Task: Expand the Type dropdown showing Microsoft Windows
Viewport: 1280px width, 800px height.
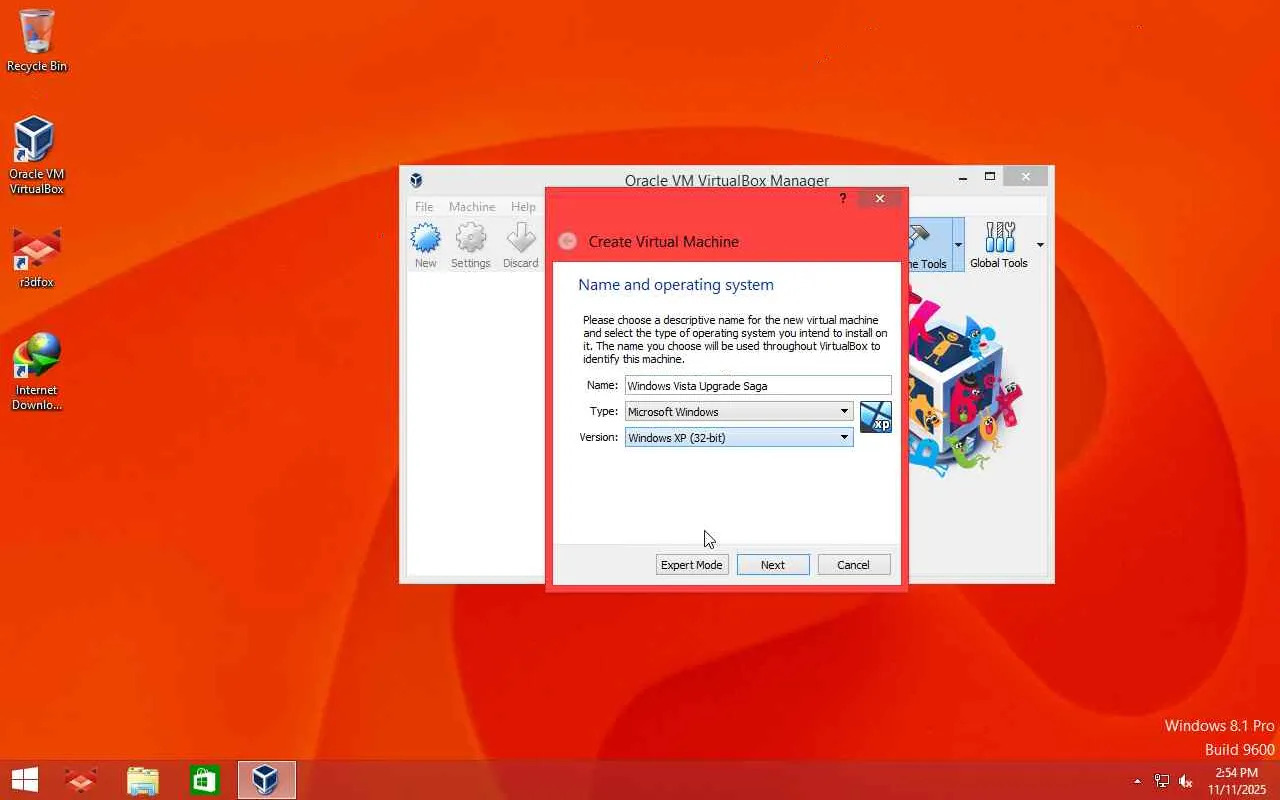Action: coord(739,411)
